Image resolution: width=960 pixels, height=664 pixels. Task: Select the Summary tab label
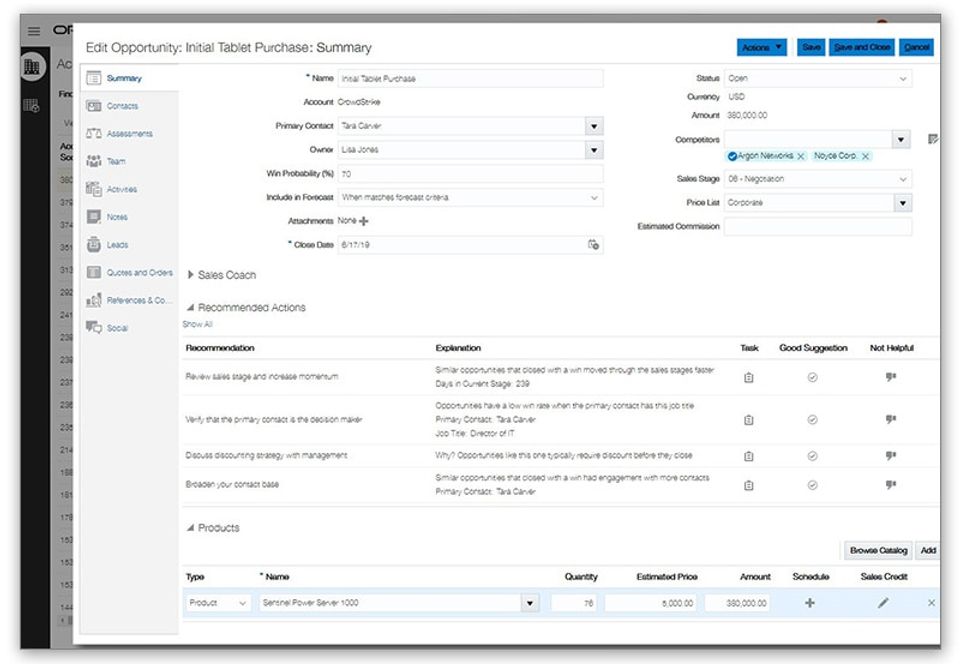pyautogui.click(x=124, y=78)
